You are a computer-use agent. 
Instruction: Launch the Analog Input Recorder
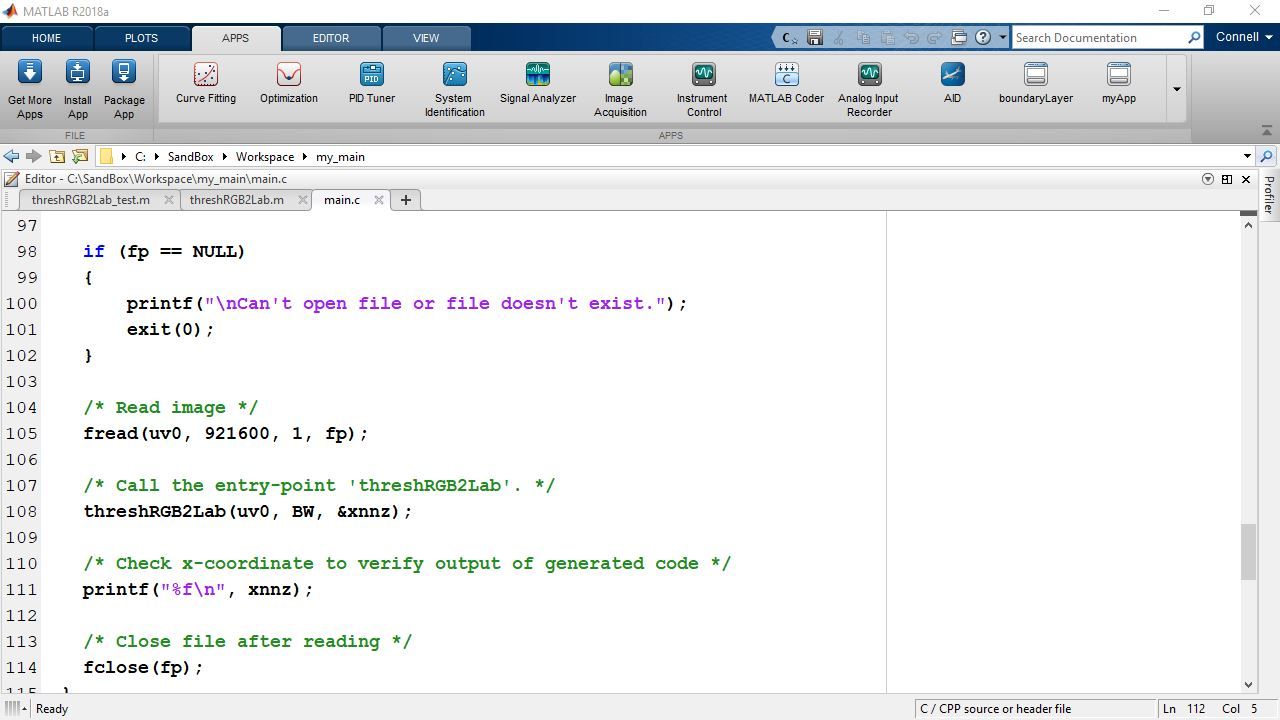click(867, 85)
